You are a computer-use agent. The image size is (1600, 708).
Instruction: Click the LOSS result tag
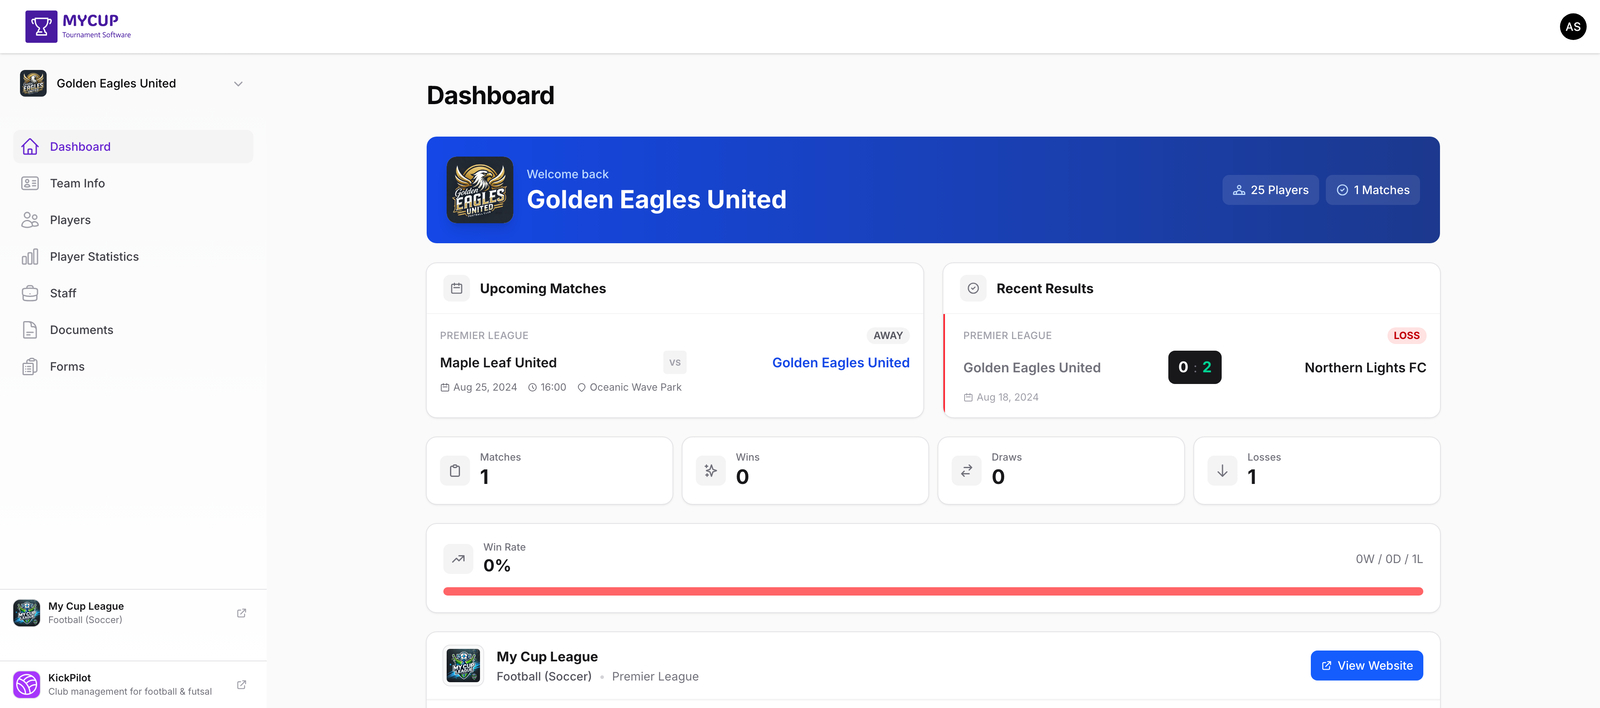click(x=1406, y=336)
